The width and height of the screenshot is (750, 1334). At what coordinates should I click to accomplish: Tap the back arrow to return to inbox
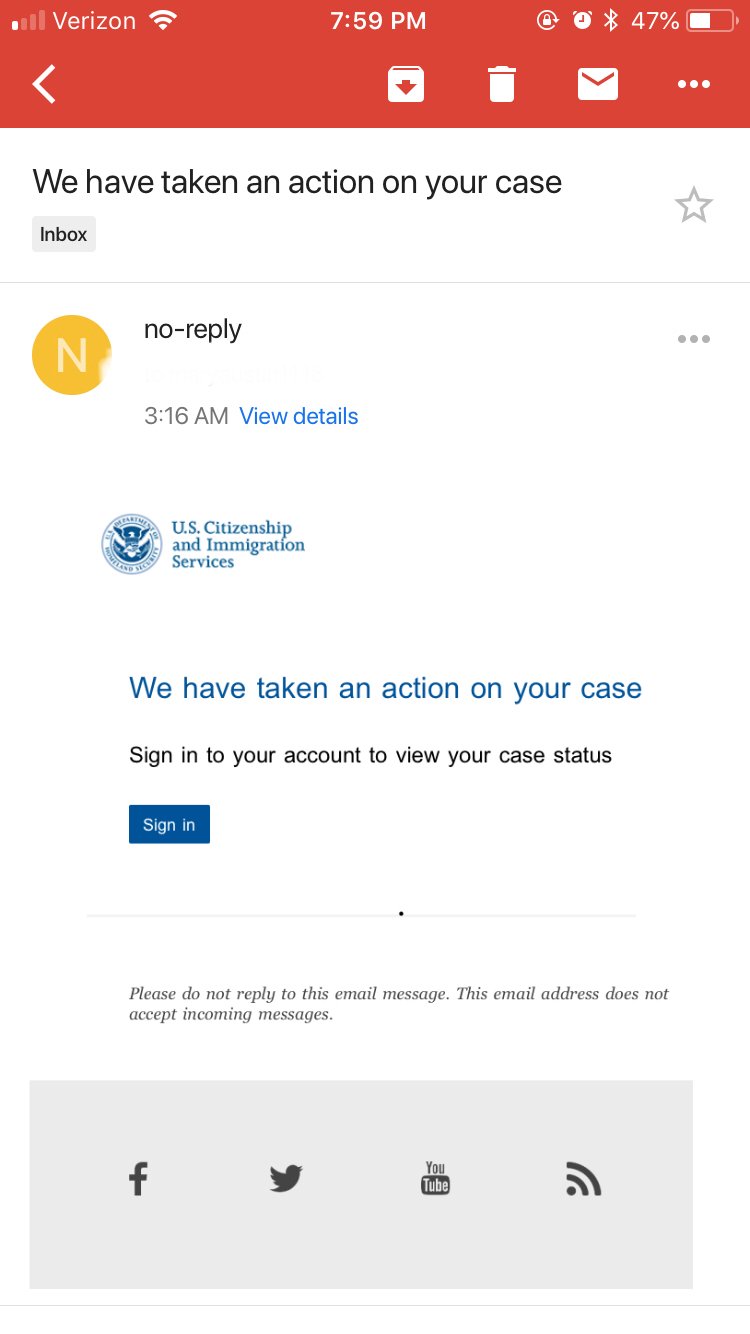pyautogui.click(x=45, y=84)
